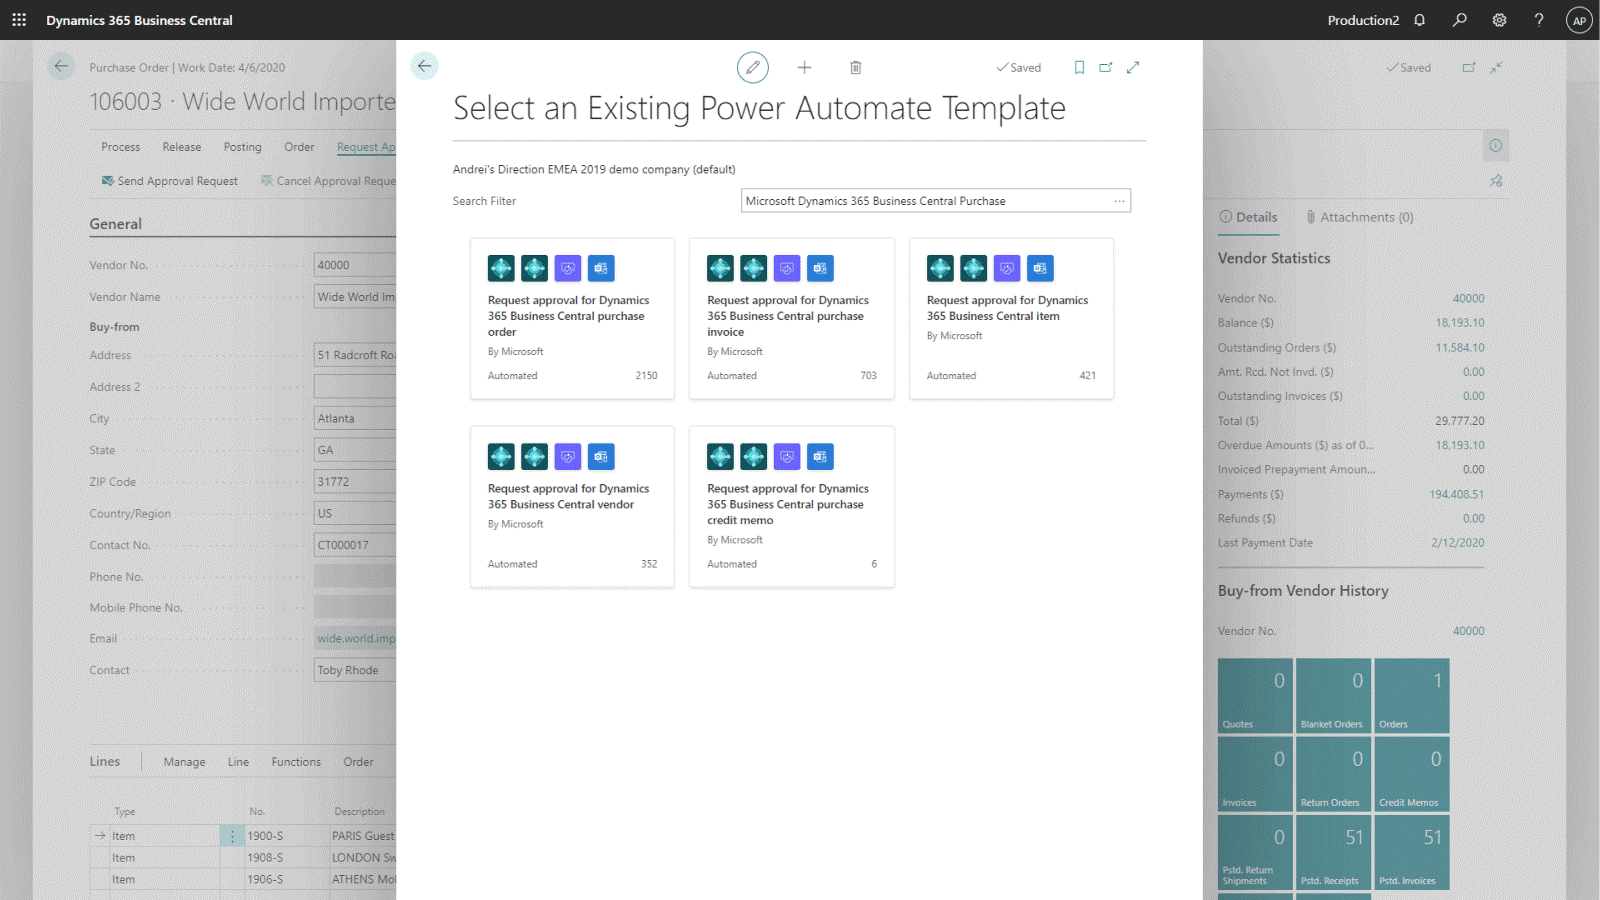The height and width of the screenshot is (900, 1600).
Task: Click the trash delete icon
Action: pos(855,67)
